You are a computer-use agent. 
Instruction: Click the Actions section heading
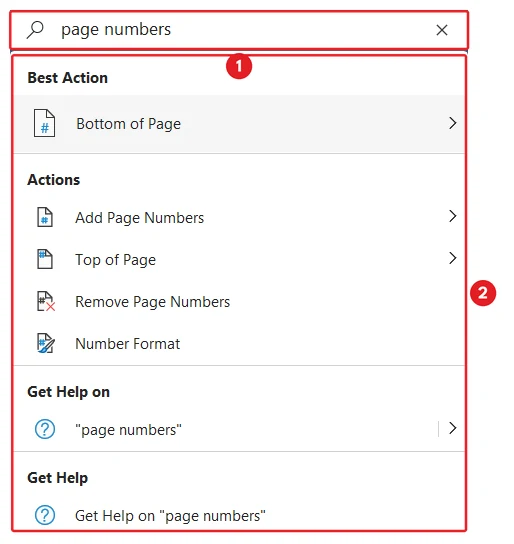pos(54,180)
